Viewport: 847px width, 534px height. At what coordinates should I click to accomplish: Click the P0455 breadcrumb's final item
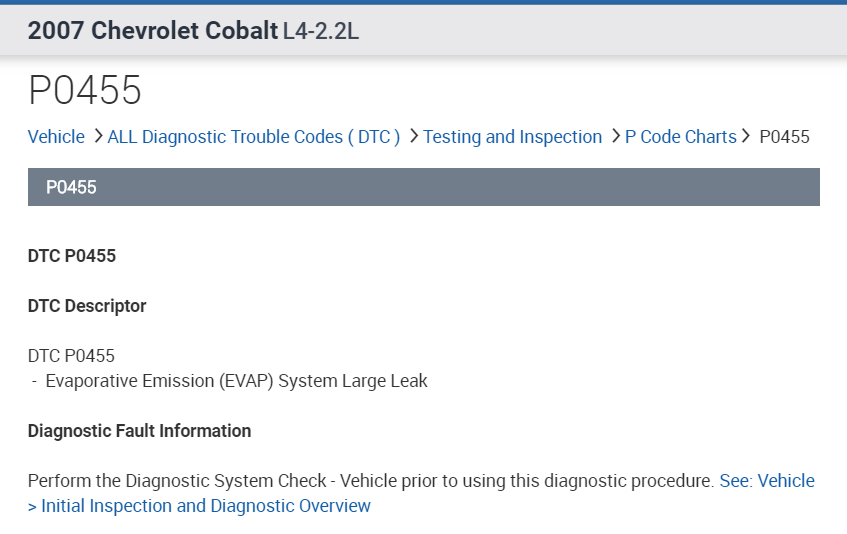click(784, 137)
